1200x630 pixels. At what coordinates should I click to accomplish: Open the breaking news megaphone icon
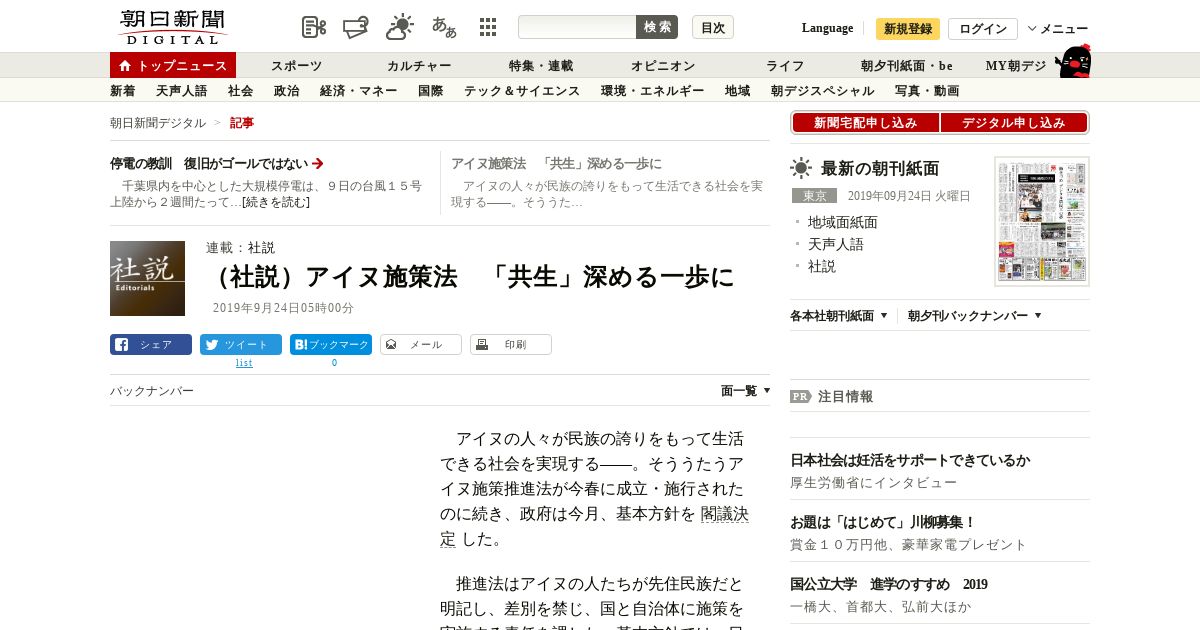(x=356, y=27)
